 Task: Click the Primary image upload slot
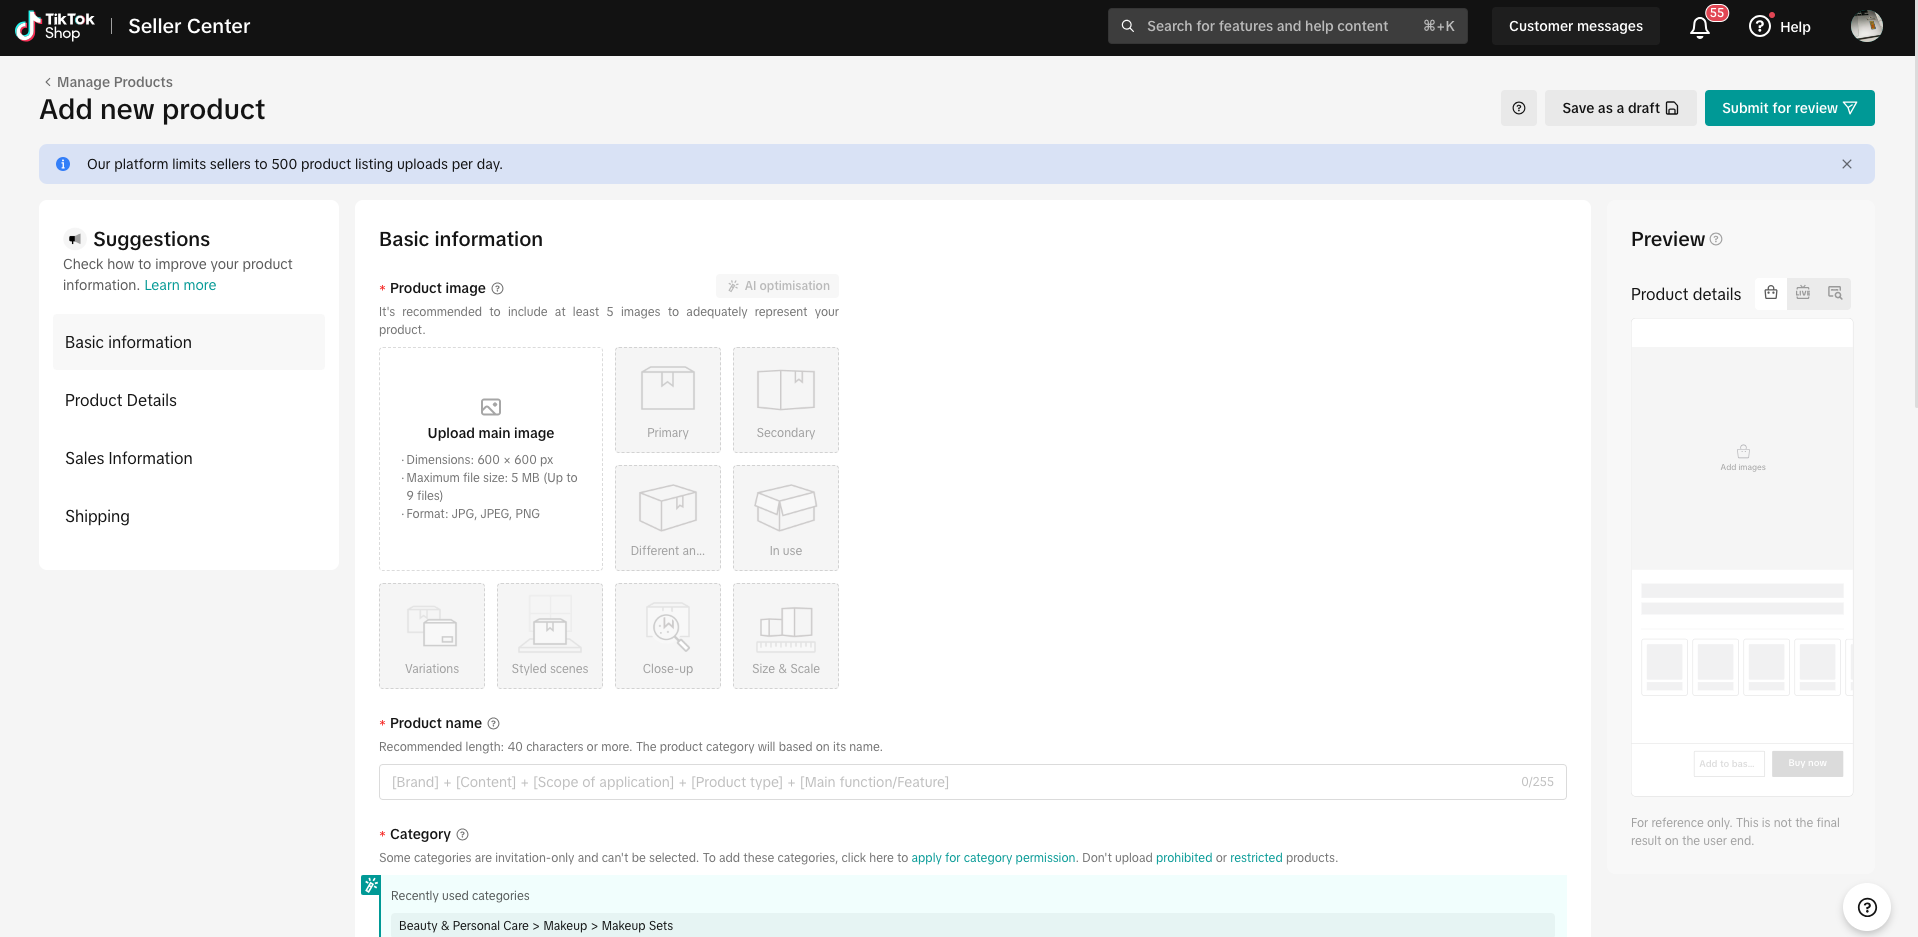click(x=668, y=400)
